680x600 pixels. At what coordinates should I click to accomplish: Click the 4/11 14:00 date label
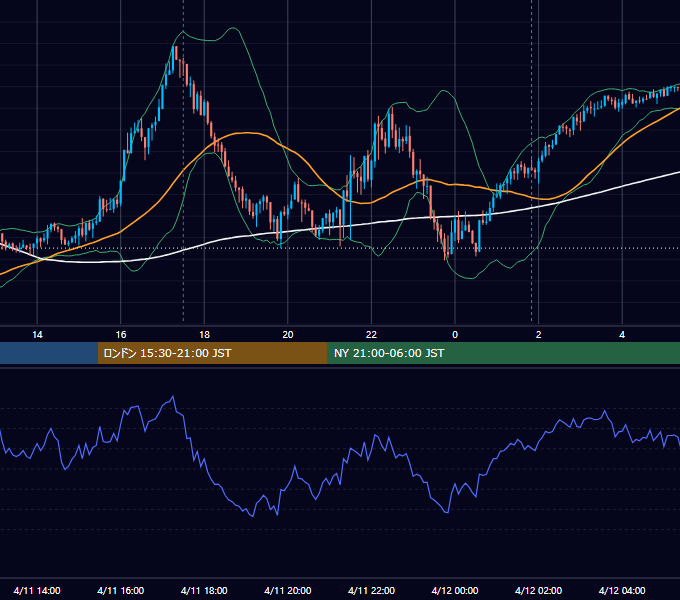37,590
